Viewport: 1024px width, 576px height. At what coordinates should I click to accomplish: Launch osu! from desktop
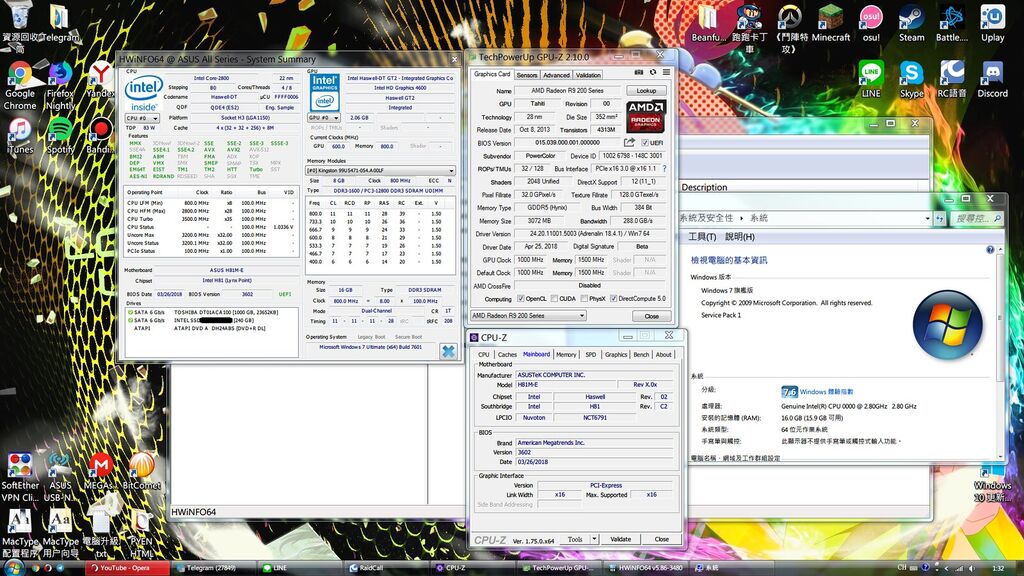click(871, 24)
